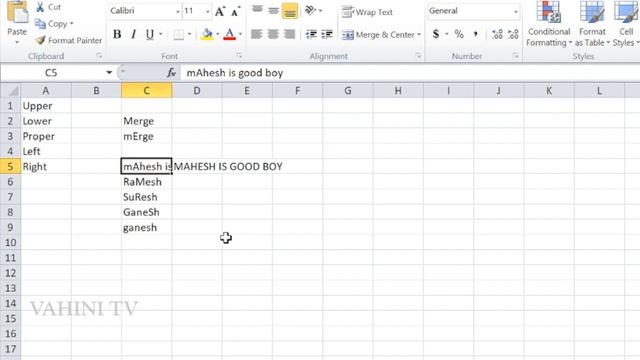This screenshot has height=360, width=640.
Task: Set Middle Align vertical alignment
Action: coord(273,10)
